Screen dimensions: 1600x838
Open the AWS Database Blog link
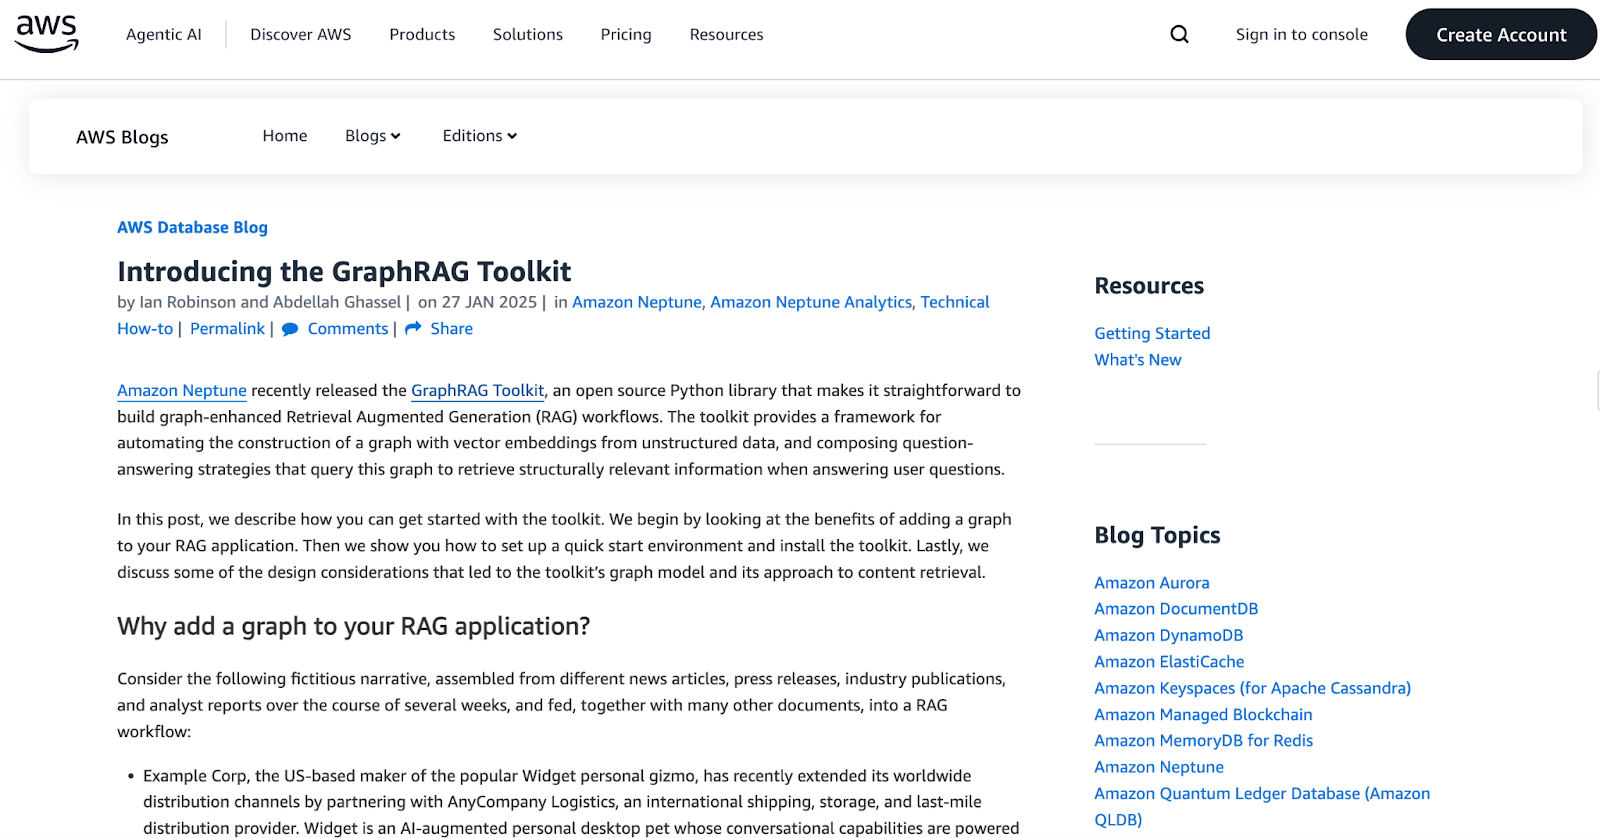pyautogui.click(x=192, y=227)
